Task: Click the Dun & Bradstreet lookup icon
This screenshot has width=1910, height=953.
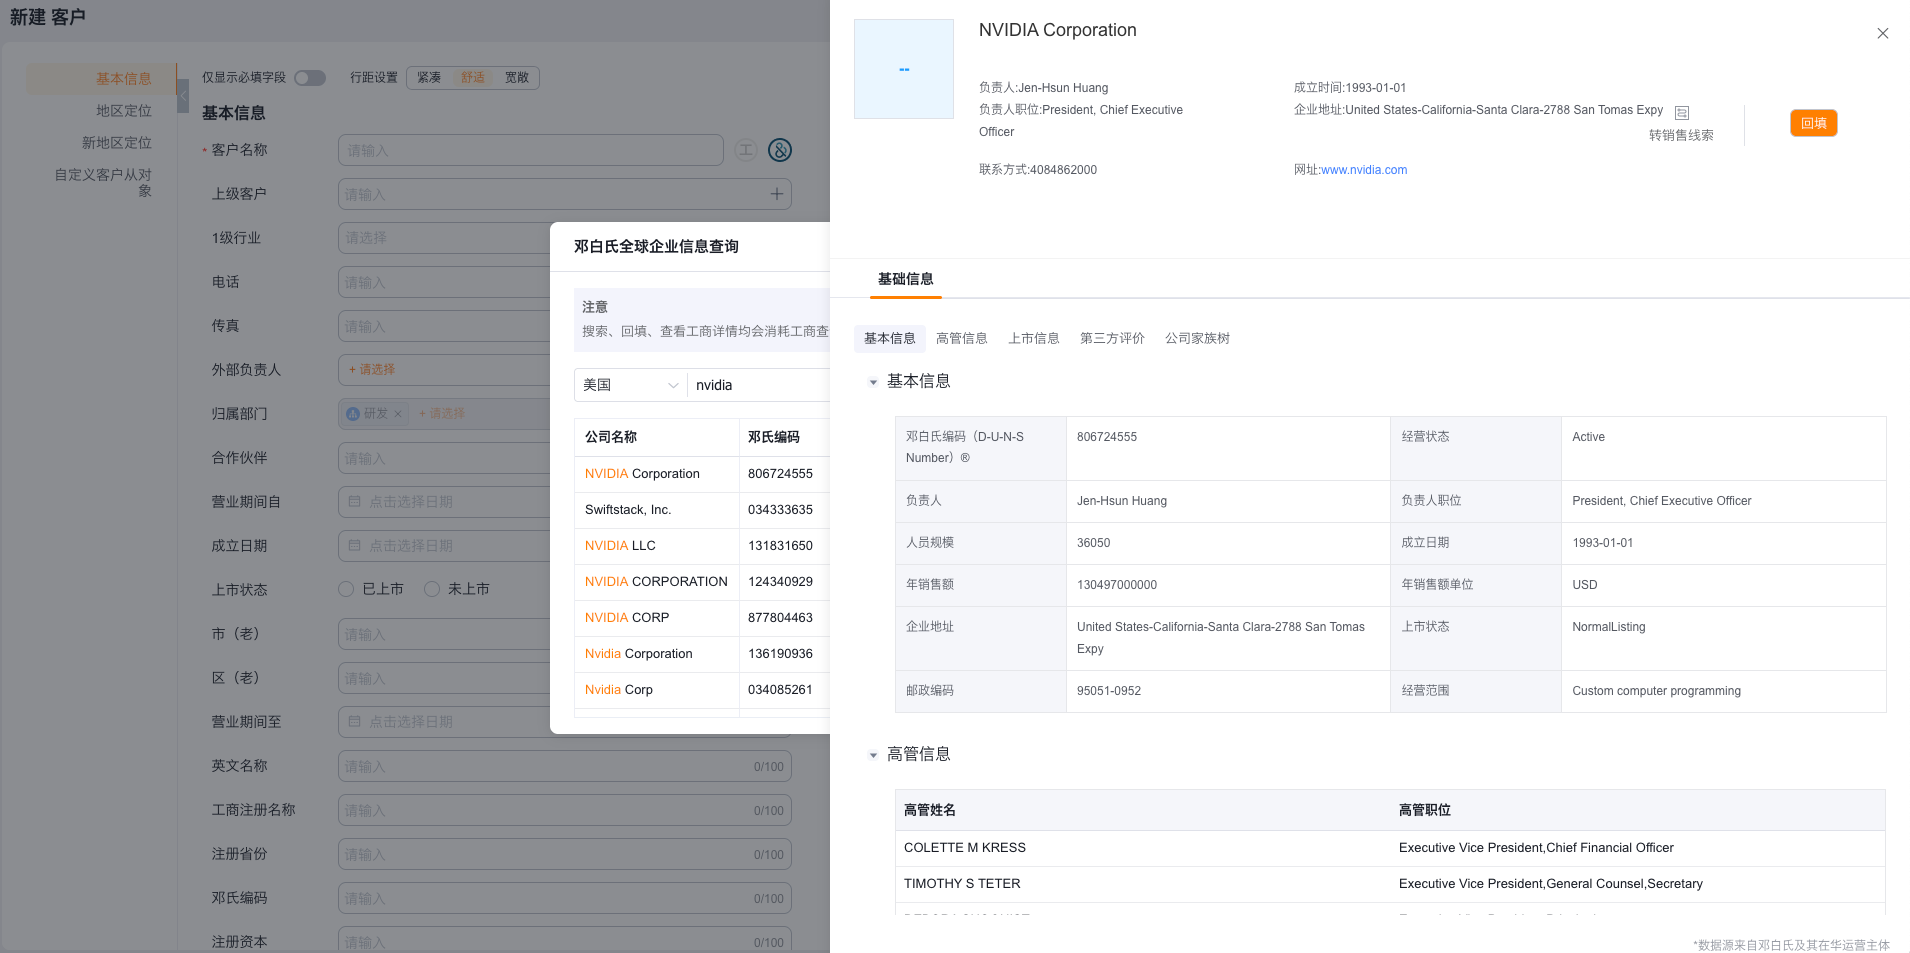Action: [780, 150]
